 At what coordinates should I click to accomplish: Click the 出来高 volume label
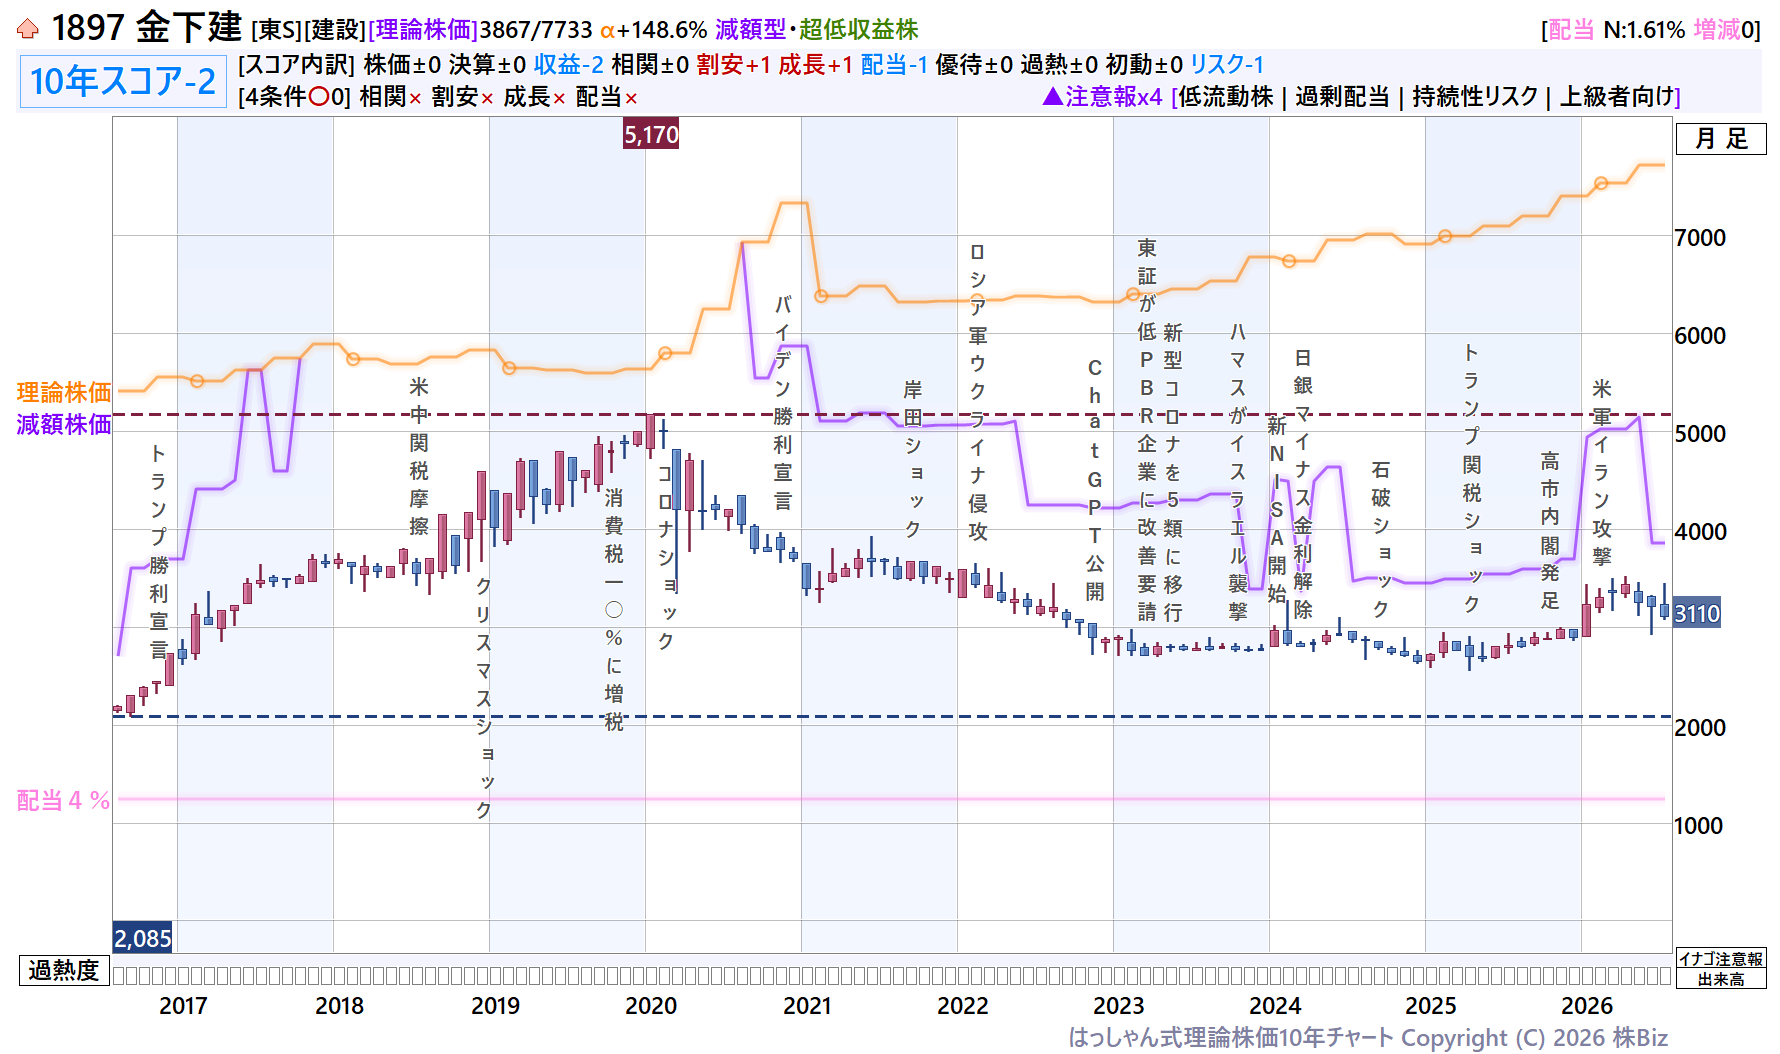point(1721,979)
